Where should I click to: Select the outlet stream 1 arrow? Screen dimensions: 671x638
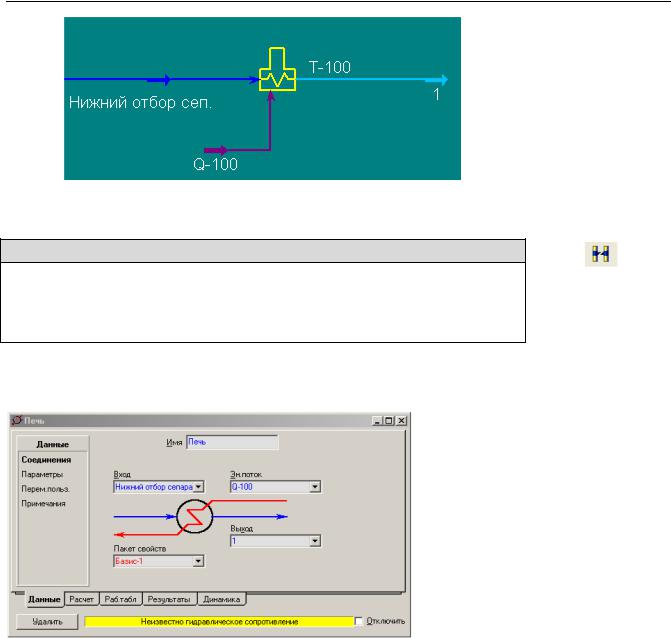tap(436, 80)
